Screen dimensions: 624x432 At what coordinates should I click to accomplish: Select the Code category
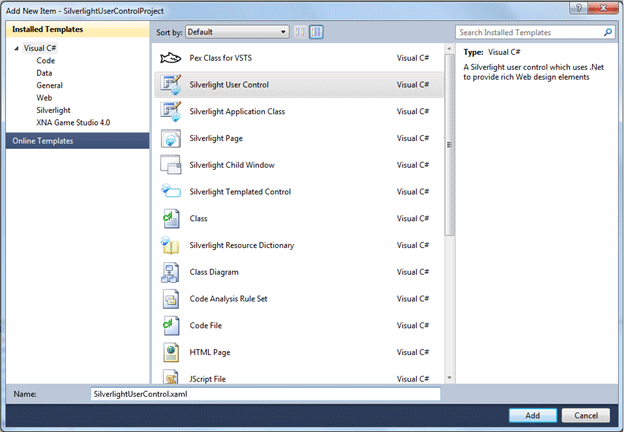coord(46,60)
